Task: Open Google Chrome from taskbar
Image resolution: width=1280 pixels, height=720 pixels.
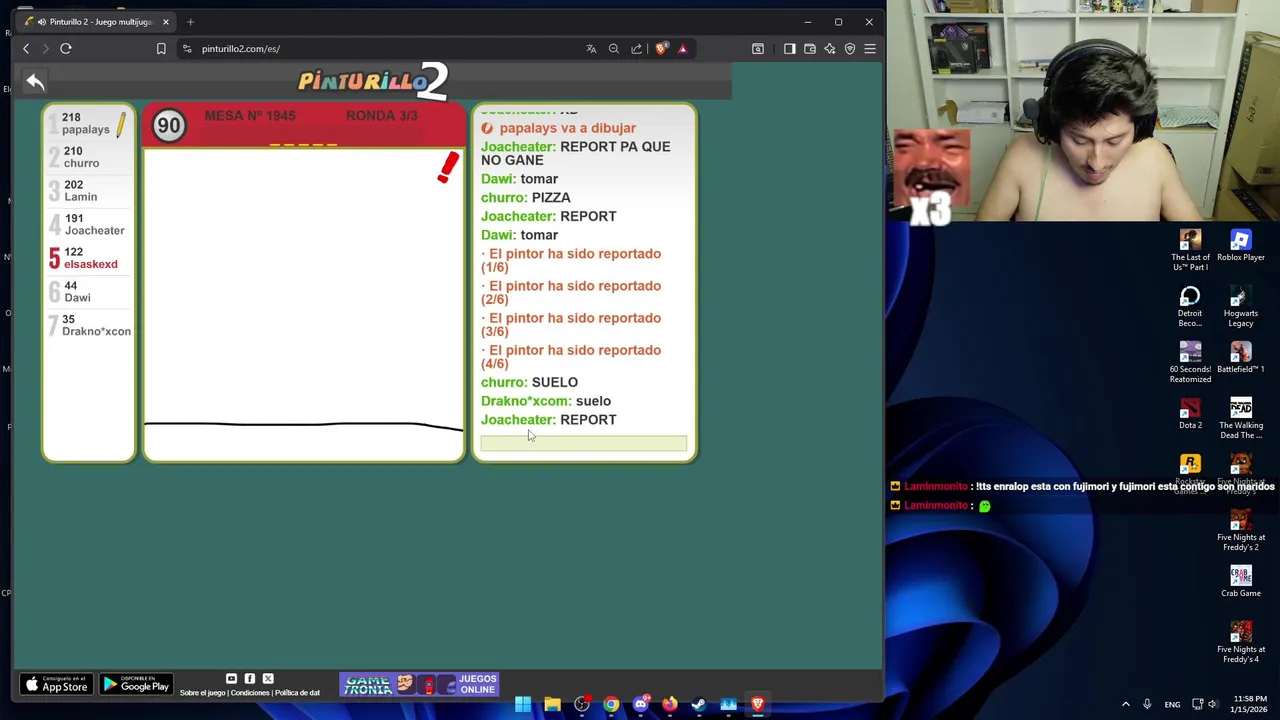Action: 611,704
